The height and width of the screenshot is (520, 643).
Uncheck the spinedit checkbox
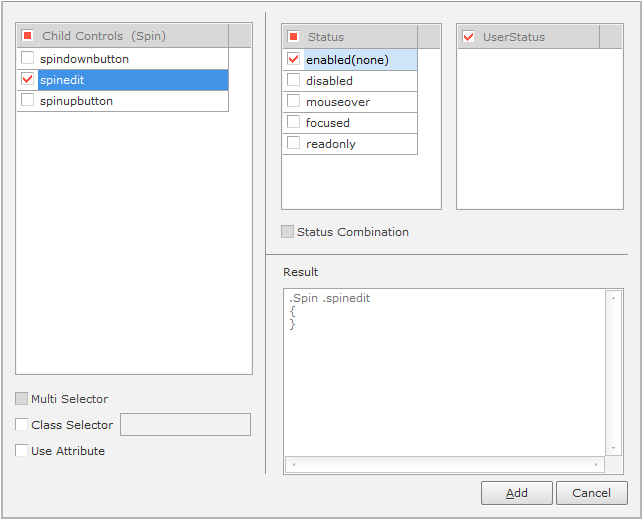point(28,80)
